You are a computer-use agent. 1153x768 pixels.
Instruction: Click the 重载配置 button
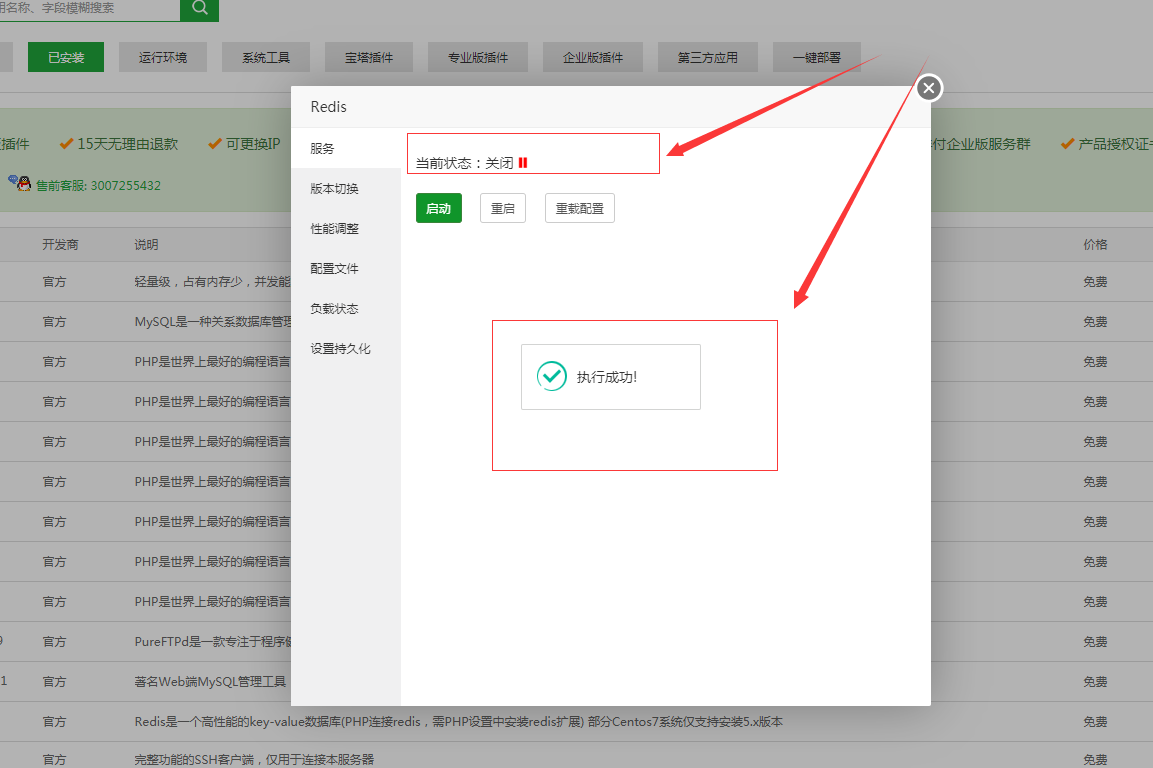579,208
